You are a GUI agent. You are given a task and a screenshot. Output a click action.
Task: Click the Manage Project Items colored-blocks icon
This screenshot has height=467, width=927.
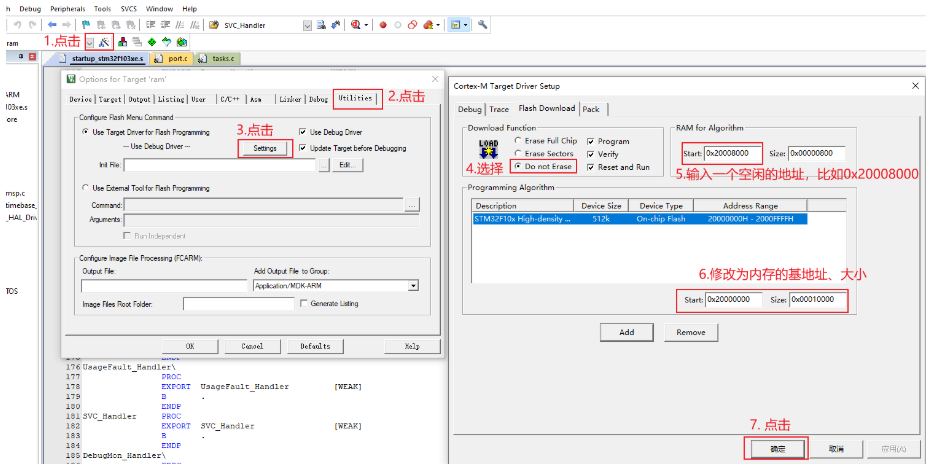tap(123, 42)
